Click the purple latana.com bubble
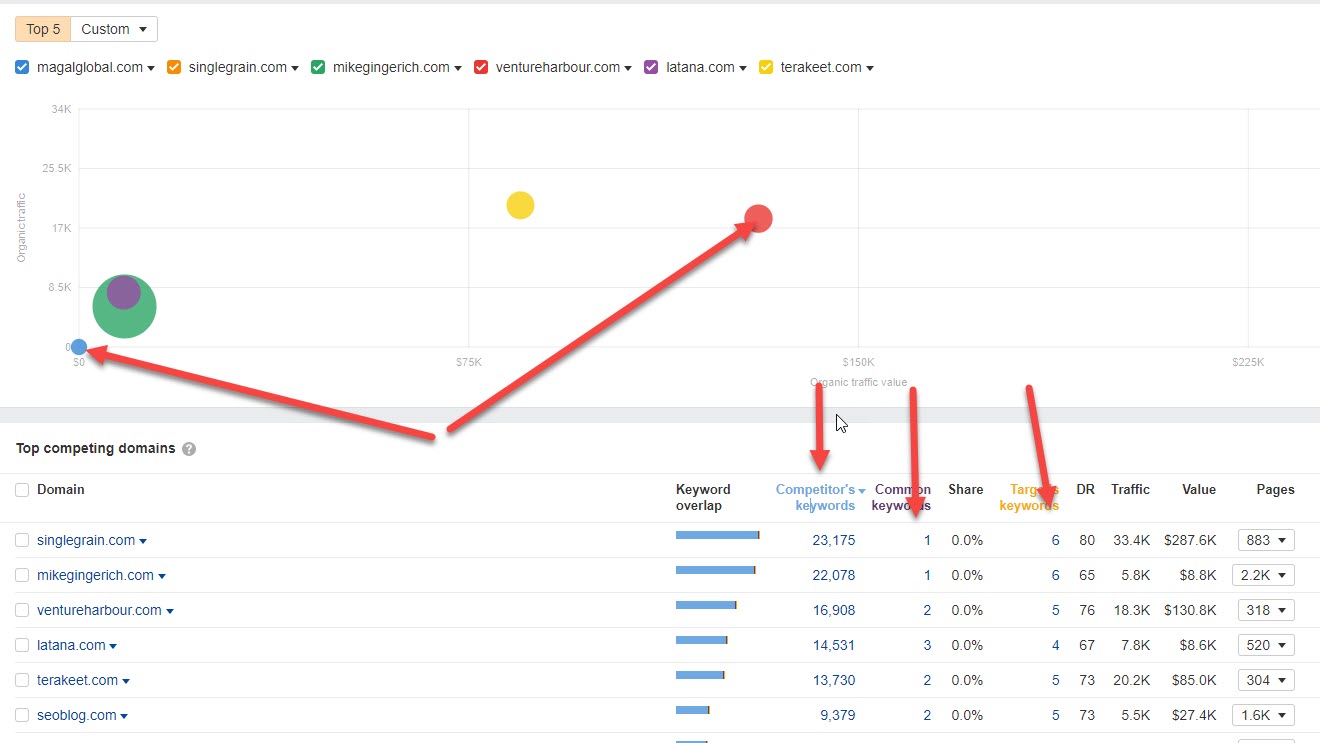 [124, 292]
